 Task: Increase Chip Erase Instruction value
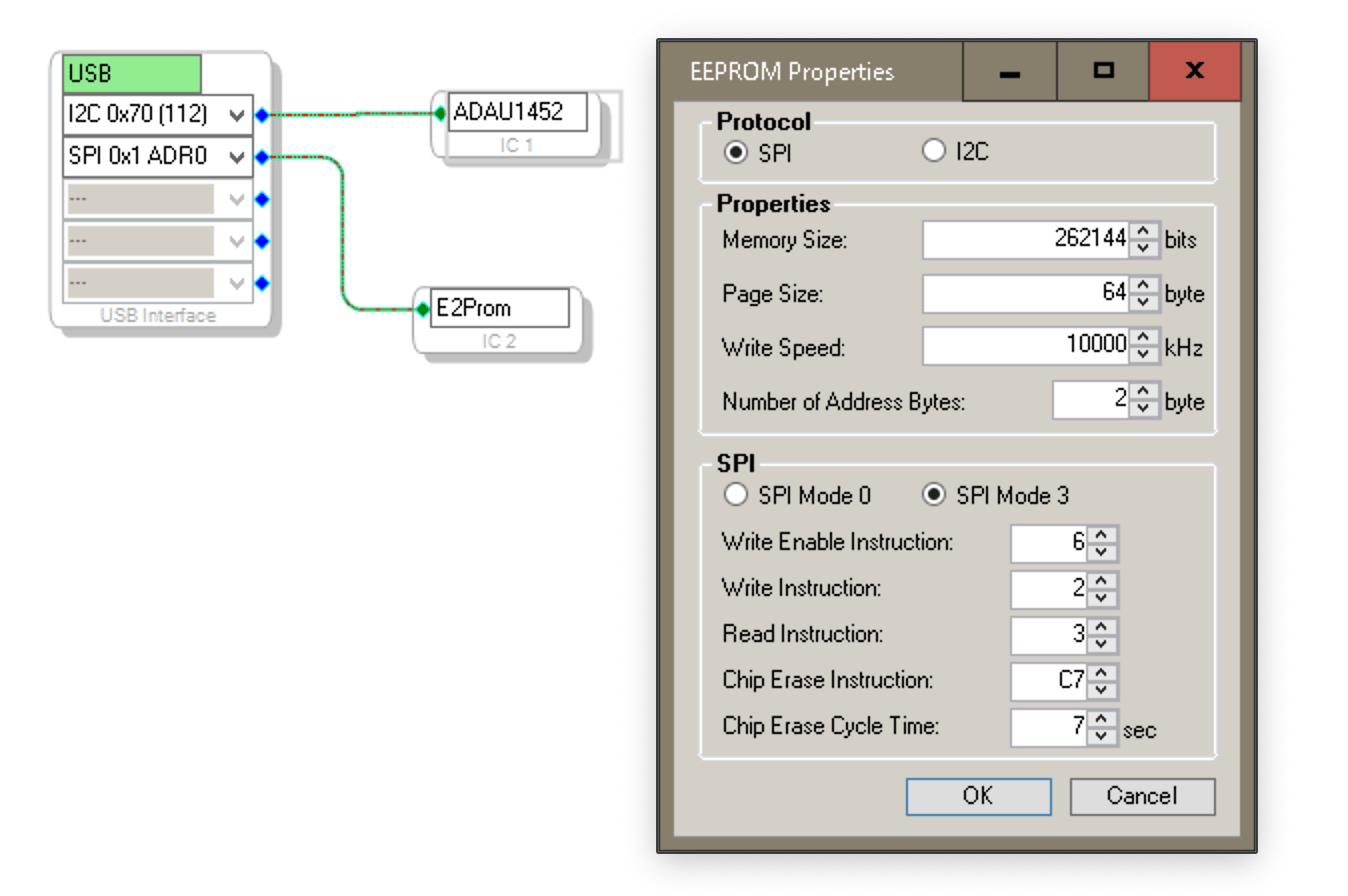[x=1102, y=672]
